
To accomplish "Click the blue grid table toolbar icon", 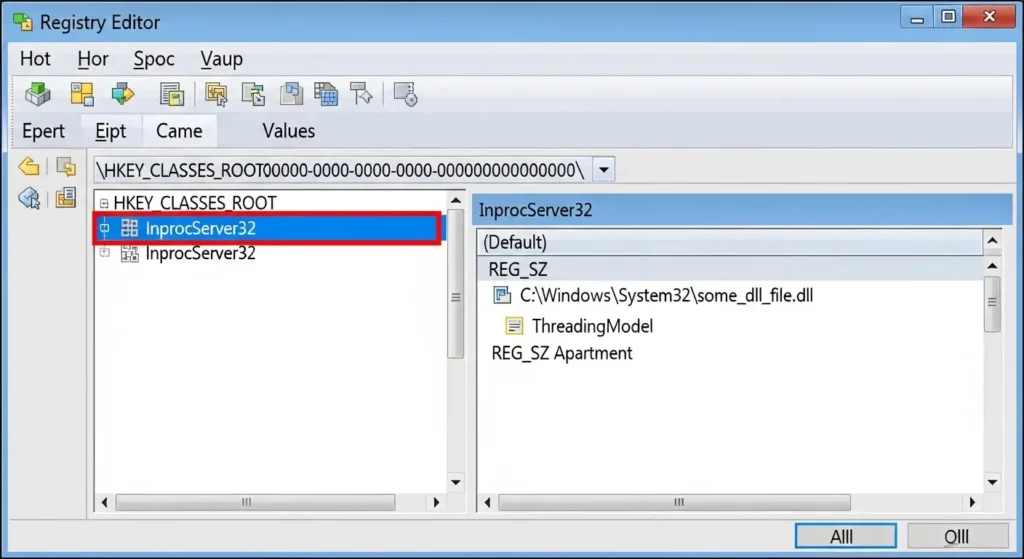I will coord(325,94).
